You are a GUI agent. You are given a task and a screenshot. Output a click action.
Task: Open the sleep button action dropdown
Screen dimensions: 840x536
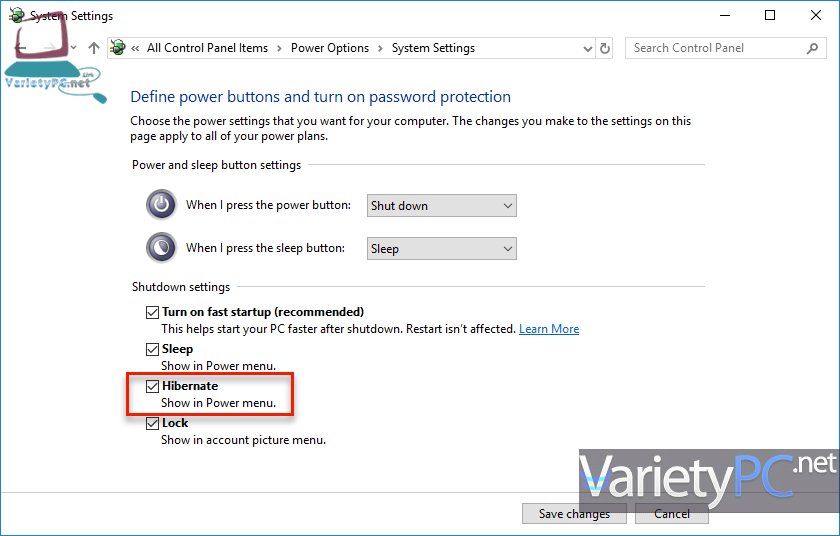[441, 248]
